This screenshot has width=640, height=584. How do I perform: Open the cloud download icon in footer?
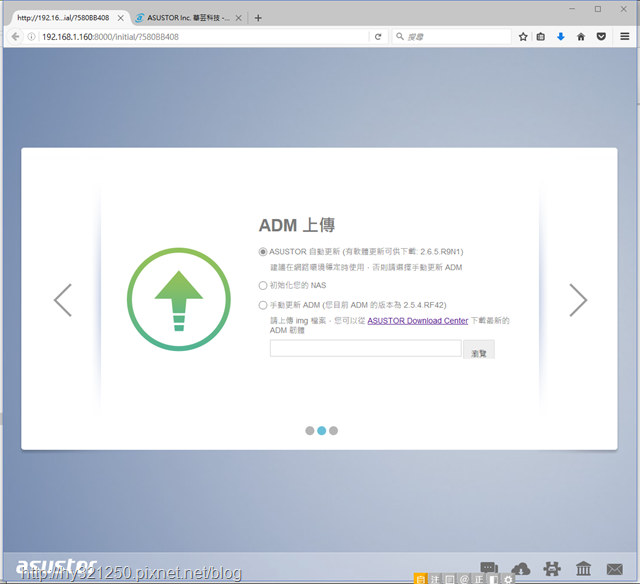coord(520,568)
